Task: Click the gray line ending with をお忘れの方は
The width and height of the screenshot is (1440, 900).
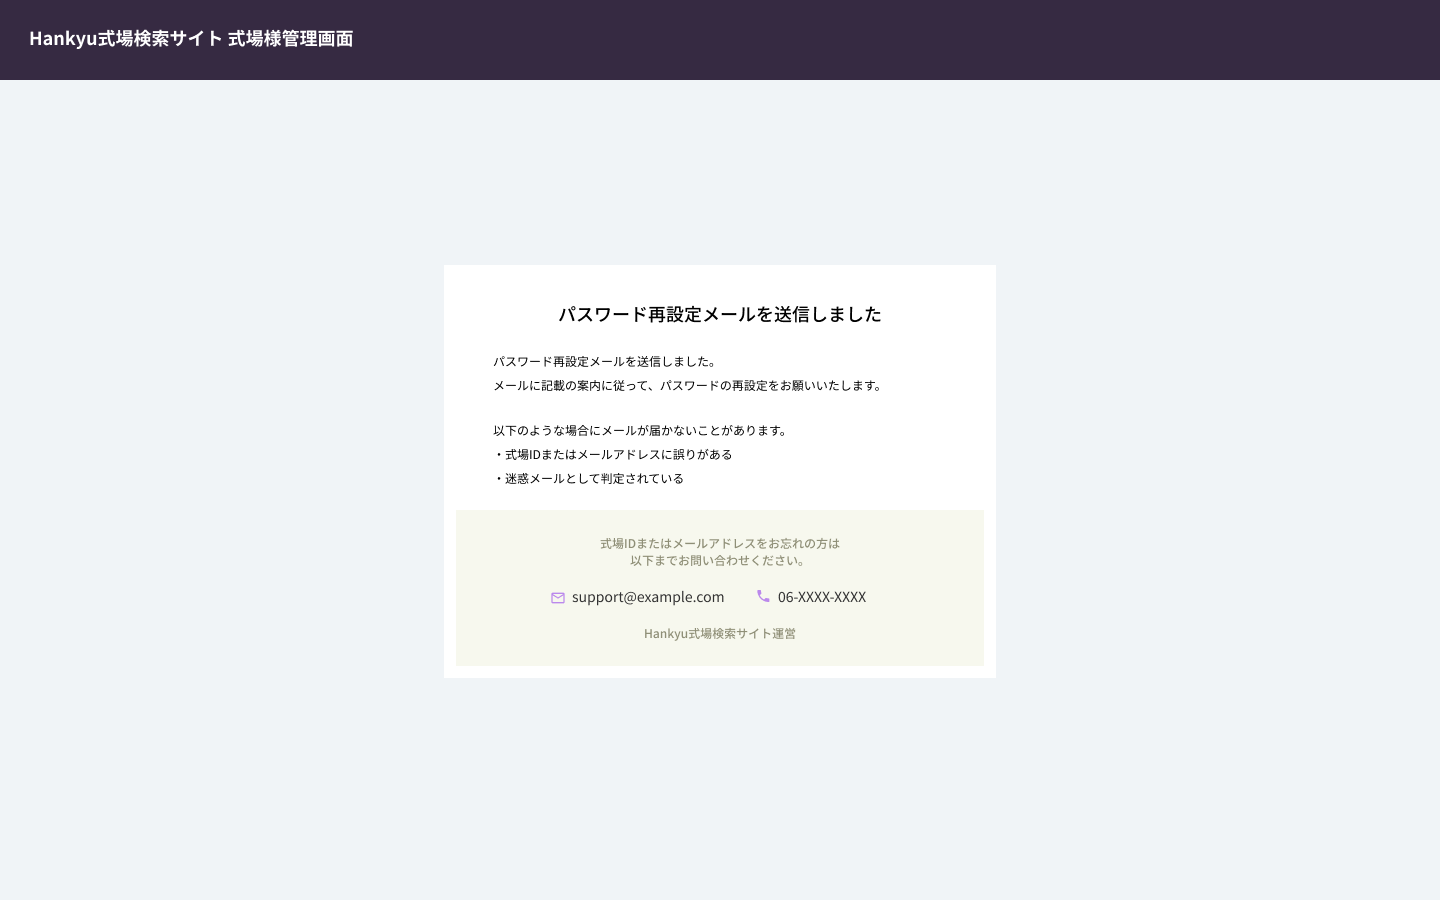Action: (x=719, y=544)
